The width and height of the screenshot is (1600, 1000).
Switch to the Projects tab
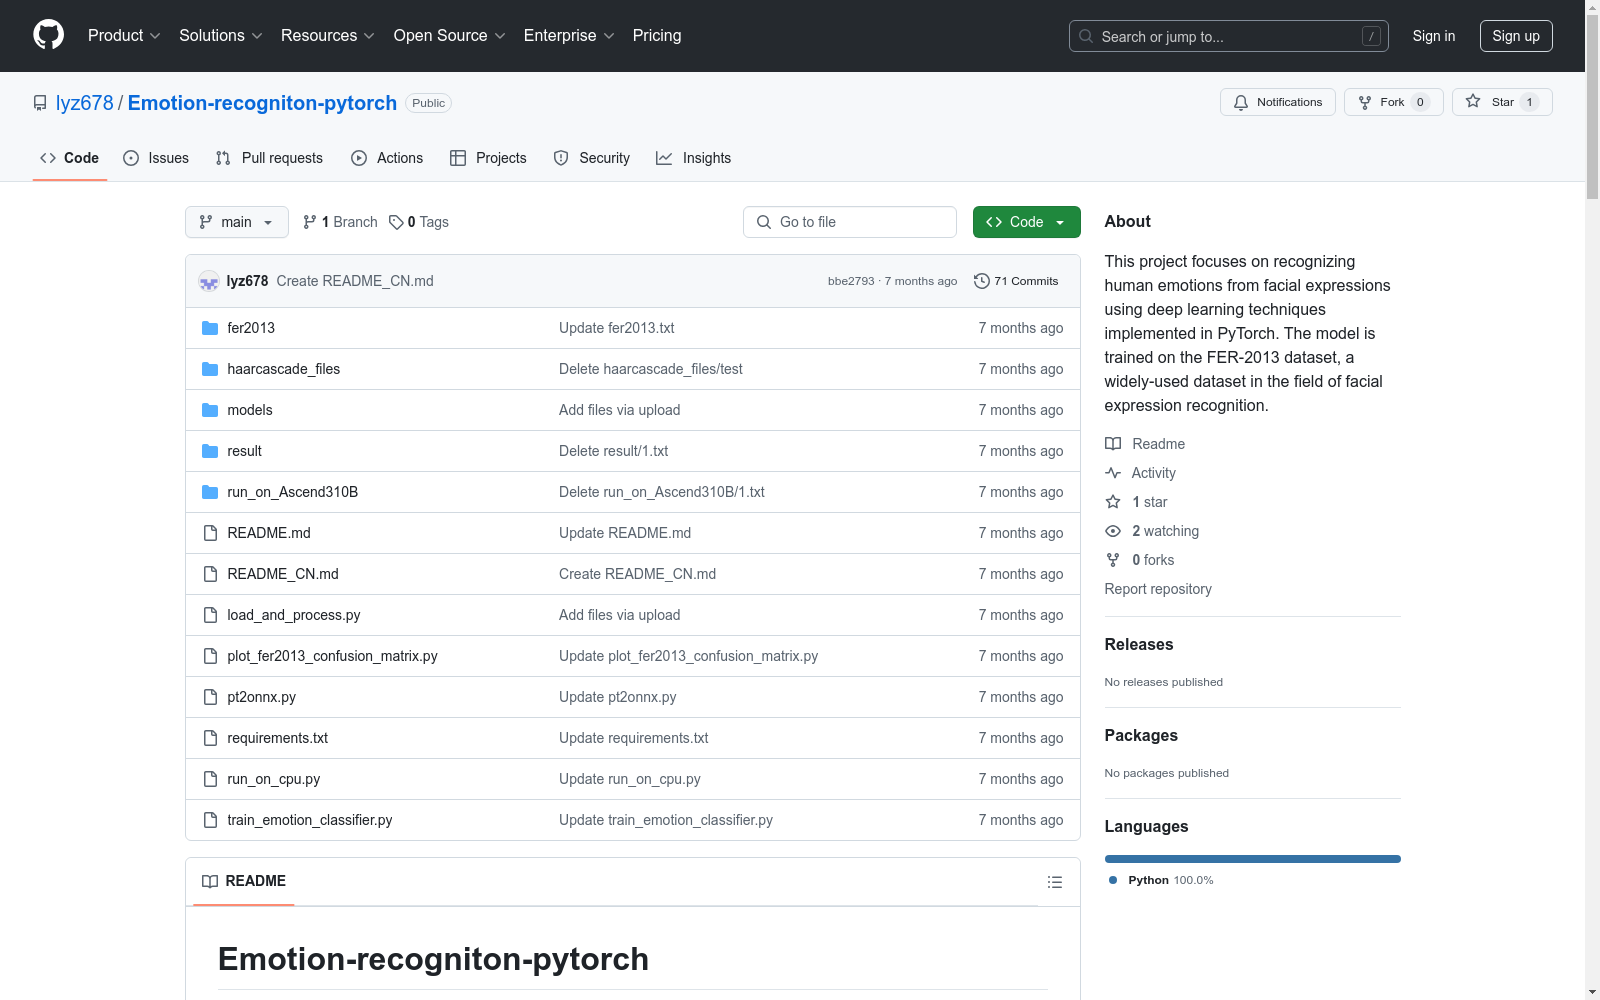[x=488, y=158]
